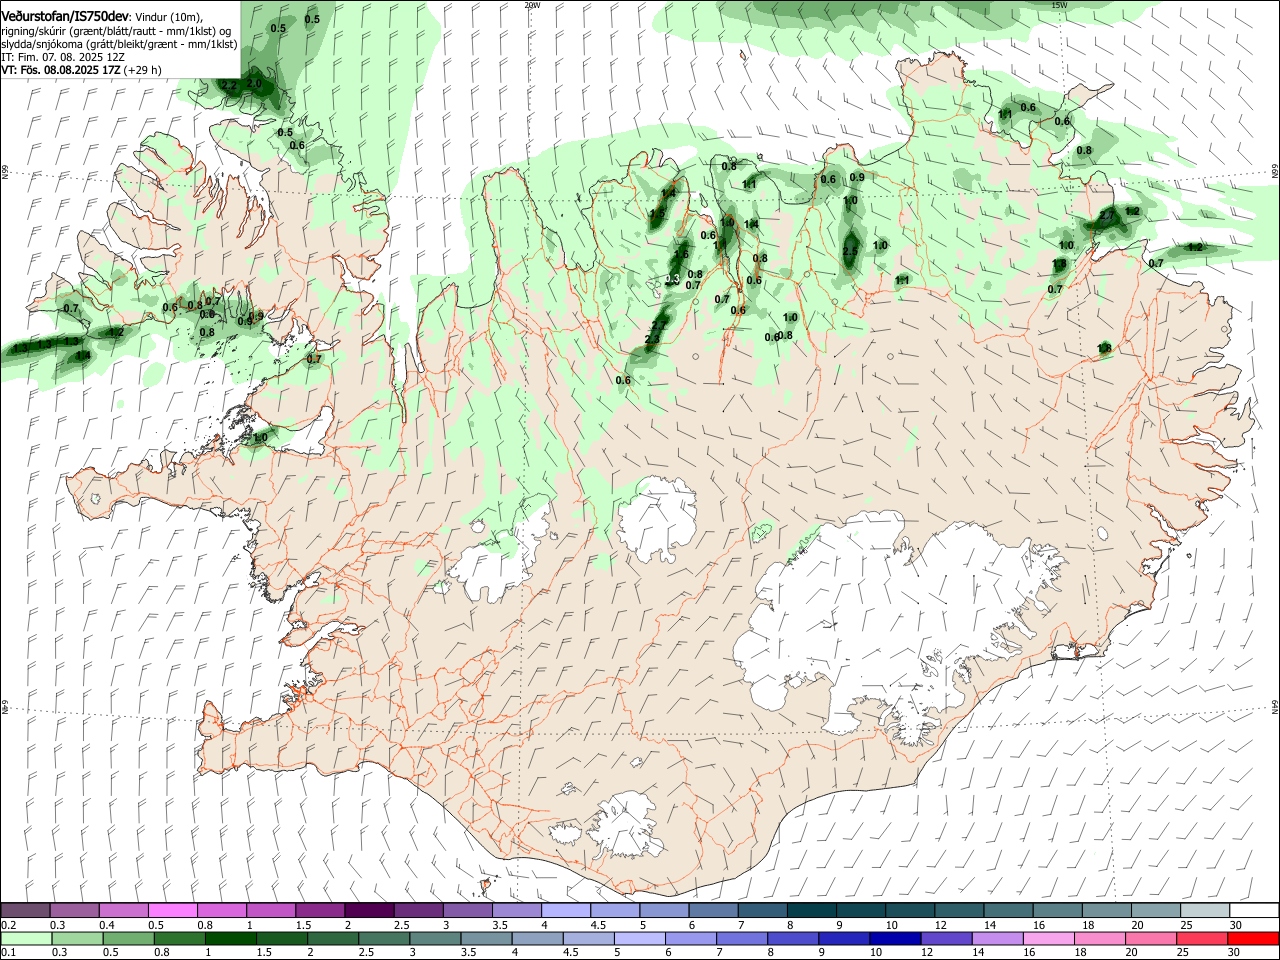Click the '2.7' precipitation value in the northeast
Image resolution: width=1280 pixels, height=960 pixels.
(1106, 215)
